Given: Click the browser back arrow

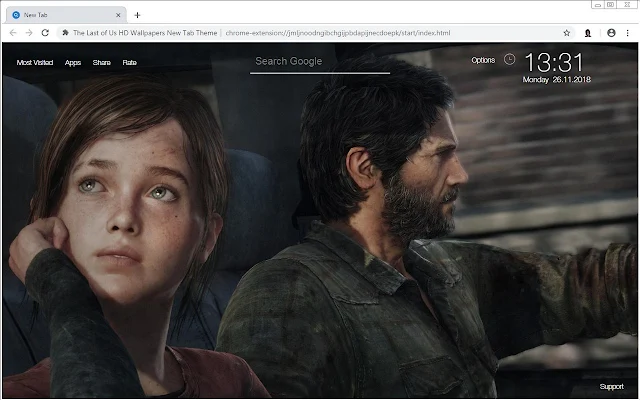Looking at the screenshot, I should point(13,33).
